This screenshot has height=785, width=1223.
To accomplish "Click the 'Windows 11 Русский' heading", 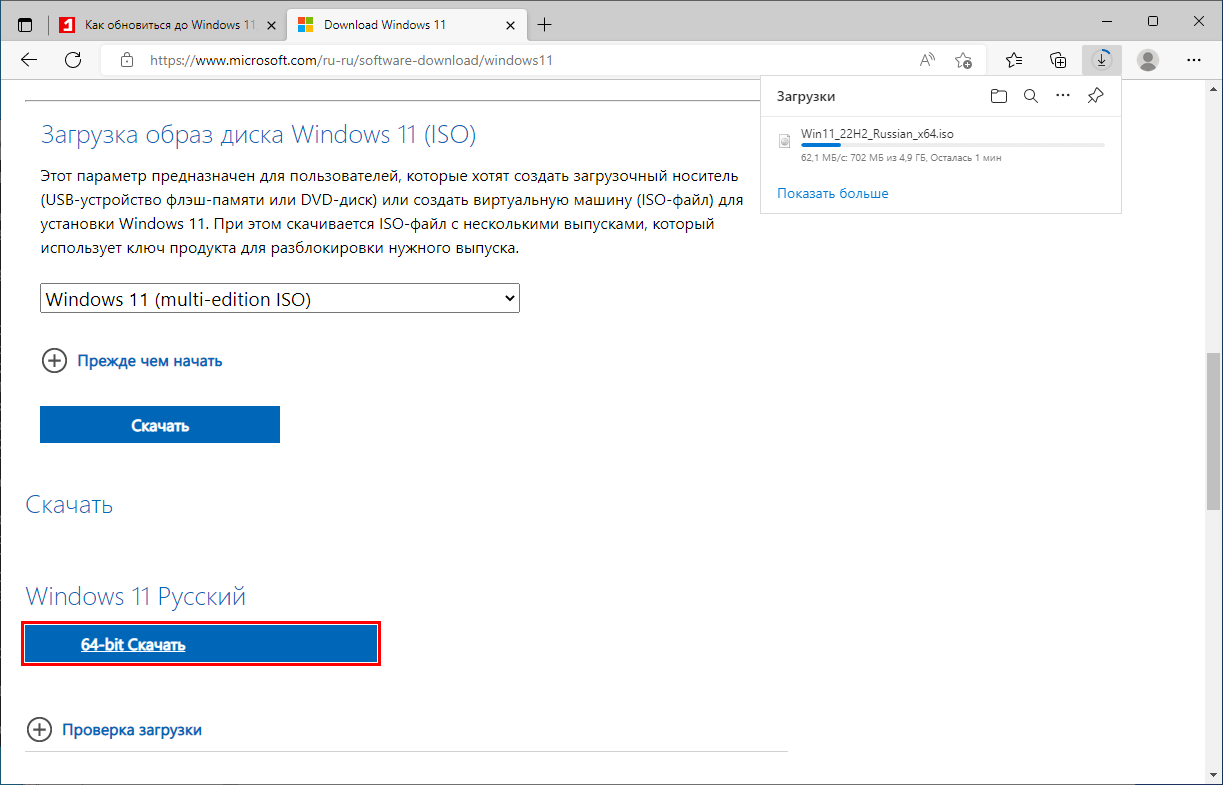I will (x=135, y=597).
